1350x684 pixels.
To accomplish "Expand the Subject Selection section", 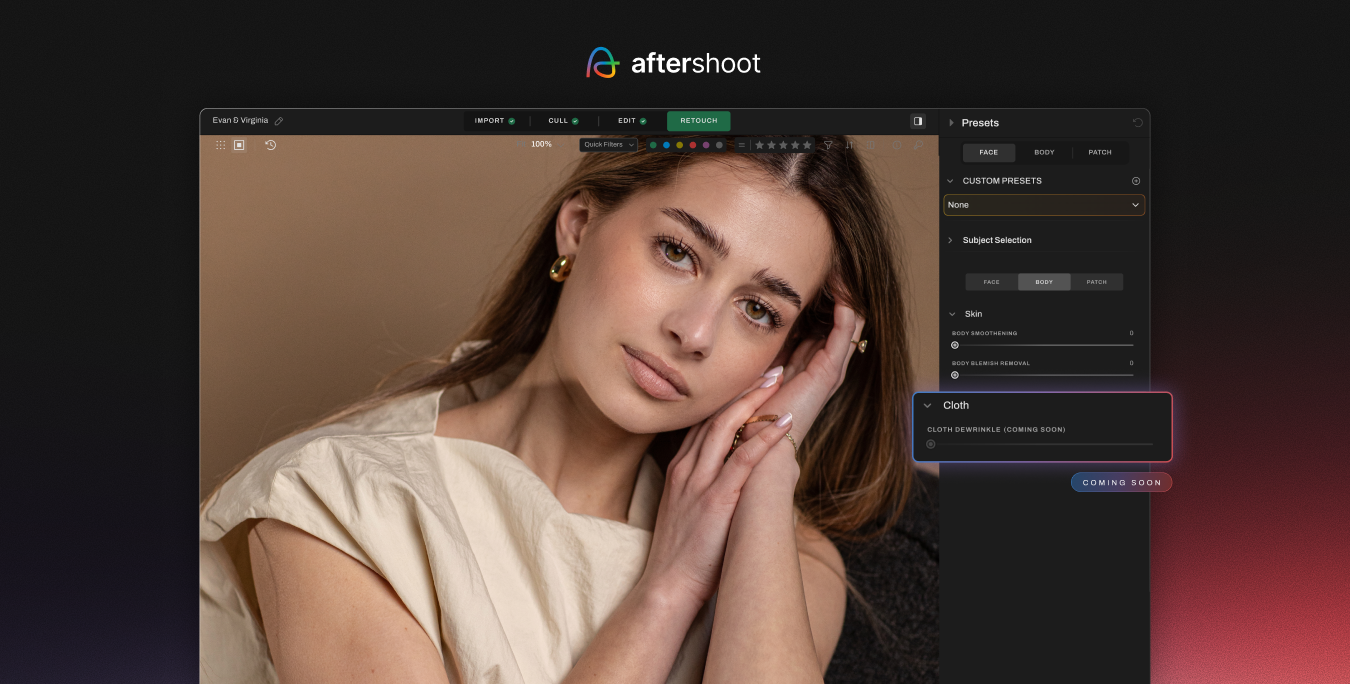I will coord(951,240).
